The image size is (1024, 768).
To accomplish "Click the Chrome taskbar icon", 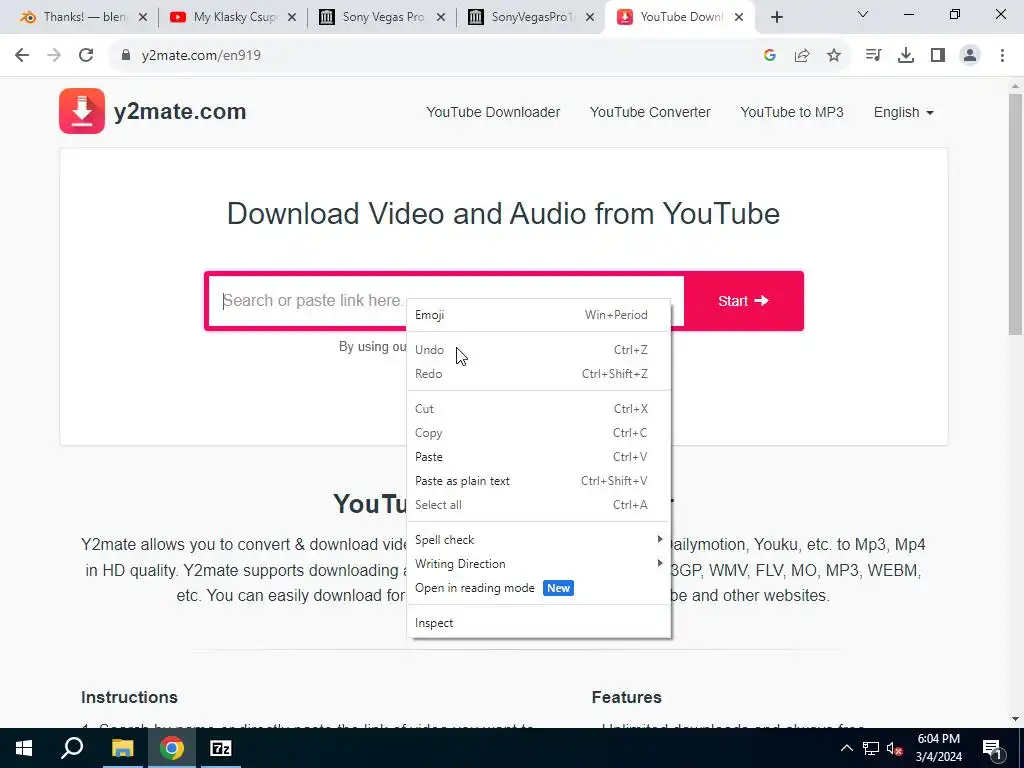I will coord(172,748).
